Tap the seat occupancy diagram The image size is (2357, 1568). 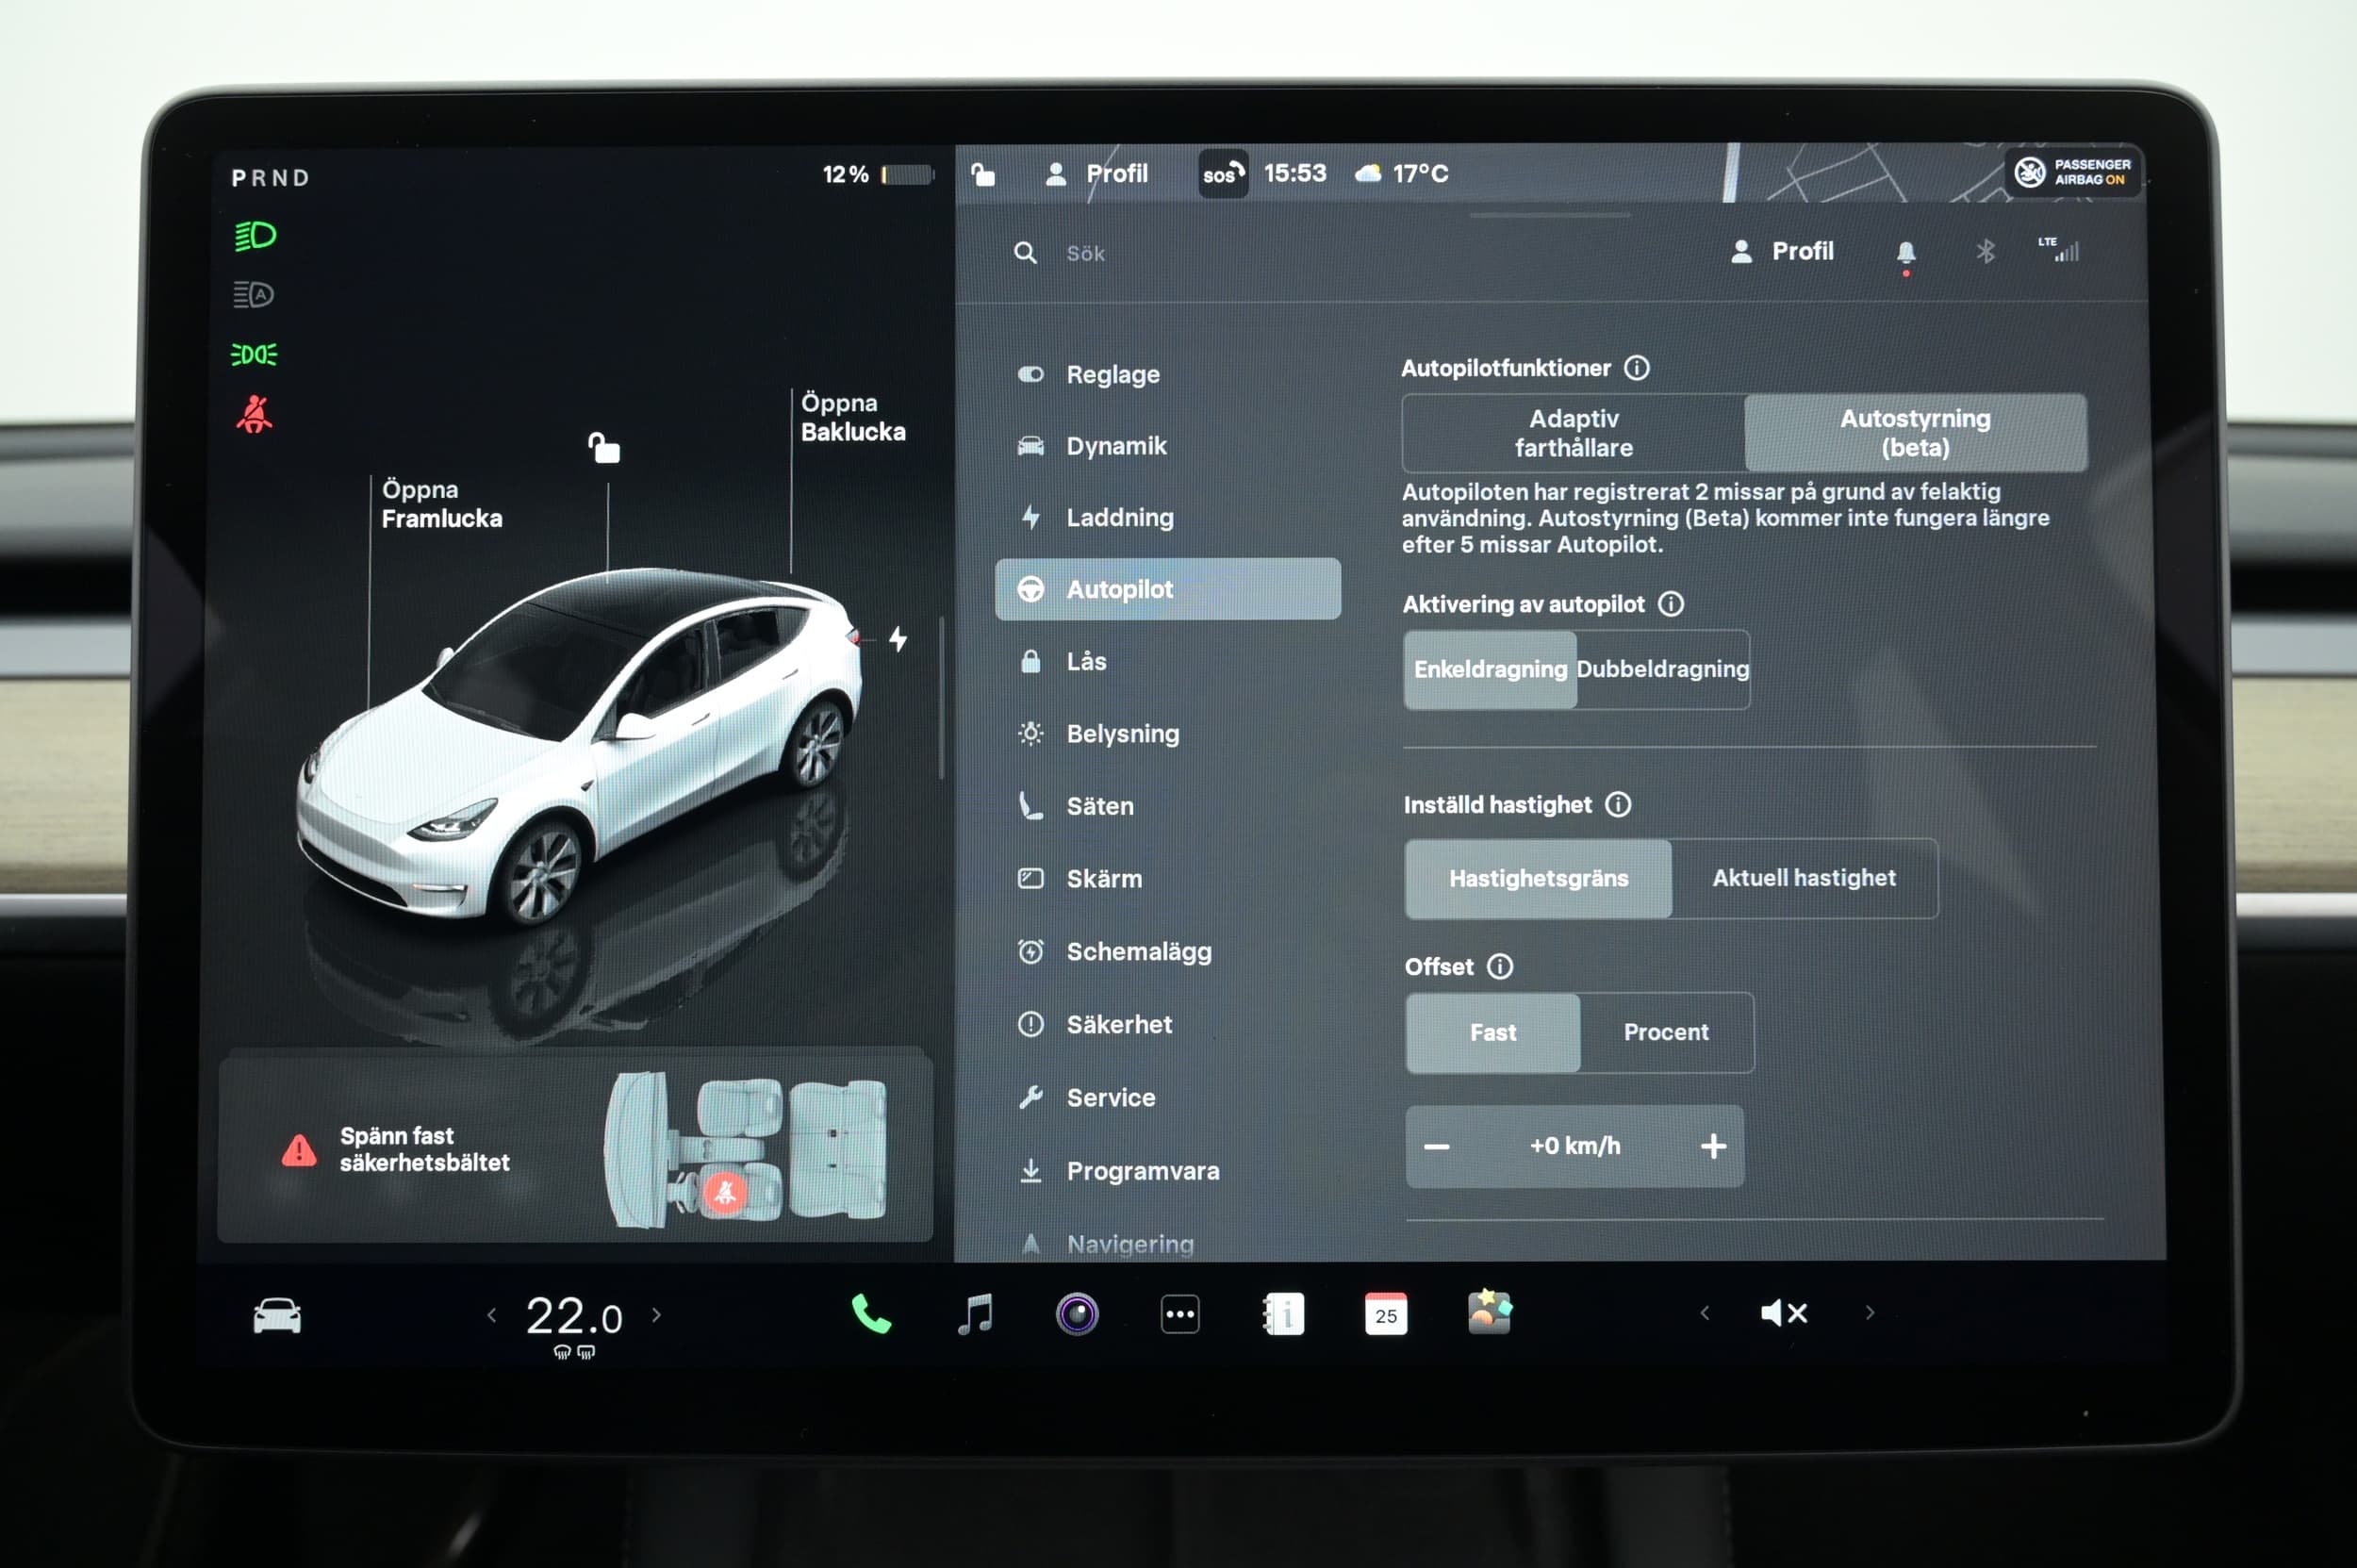[x=746, y=1150]
